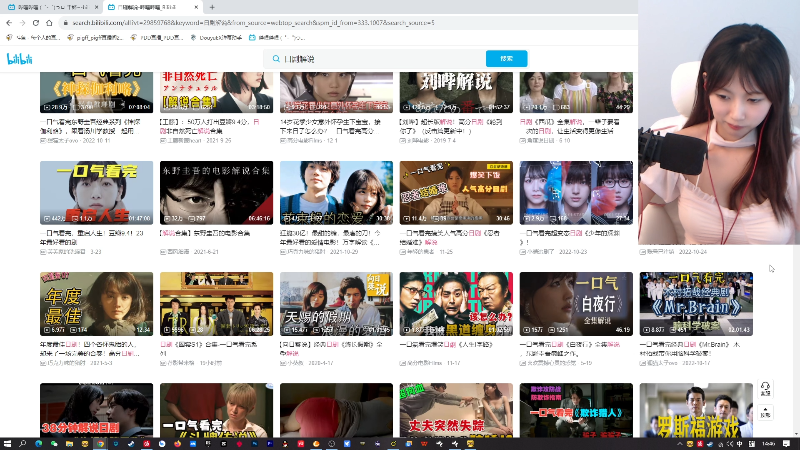Expand hidden system tray icons chevron
This screenshot has height=450, width=800.
680,444
